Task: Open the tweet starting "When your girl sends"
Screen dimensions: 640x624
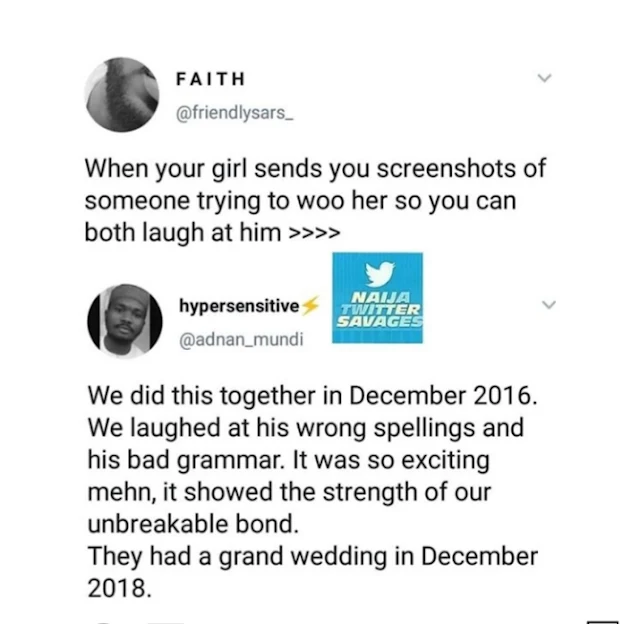Action: [315, 200]
